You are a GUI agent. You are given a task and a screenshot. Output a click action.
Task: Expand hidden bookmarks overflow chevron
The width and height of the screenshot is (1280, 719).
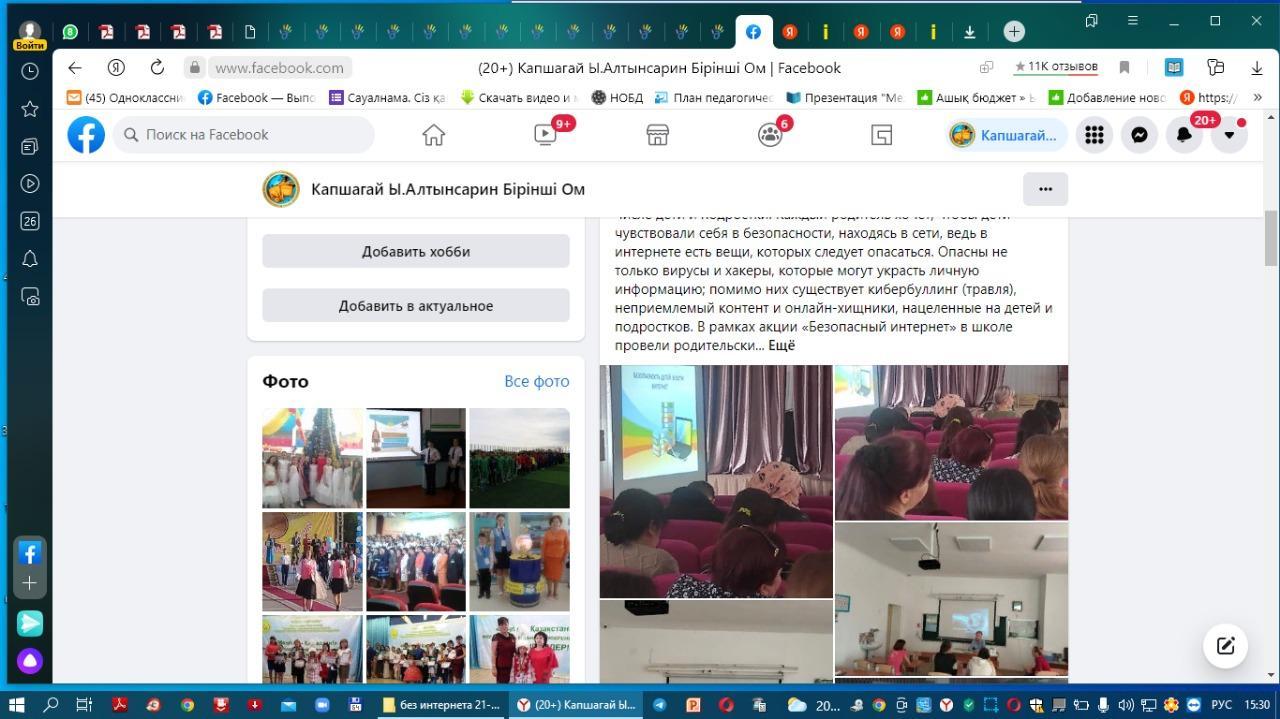(1257, 98)
